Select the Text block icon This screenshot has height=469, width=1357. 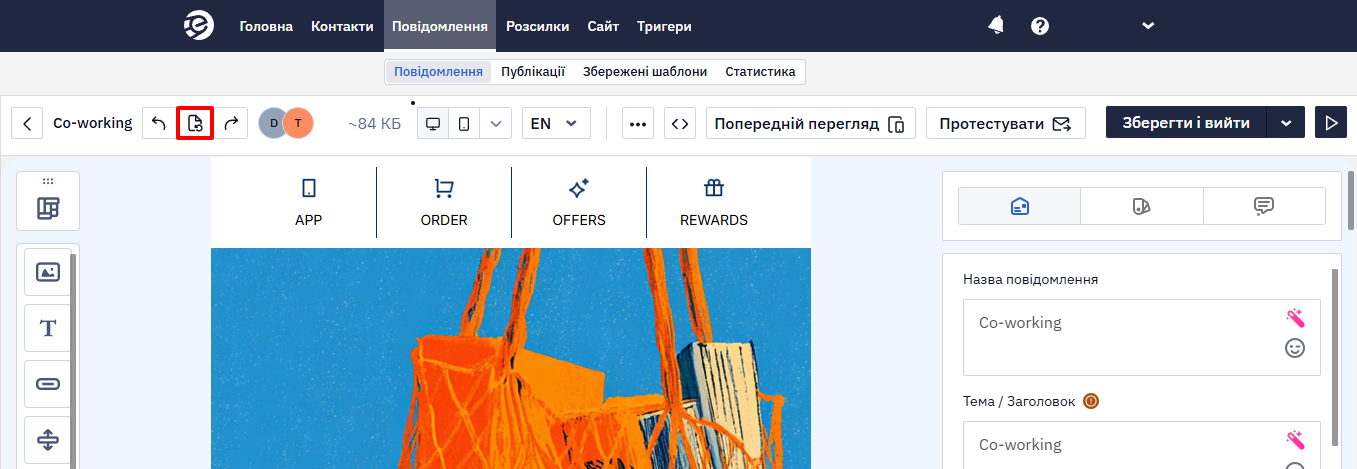point(48,328)
